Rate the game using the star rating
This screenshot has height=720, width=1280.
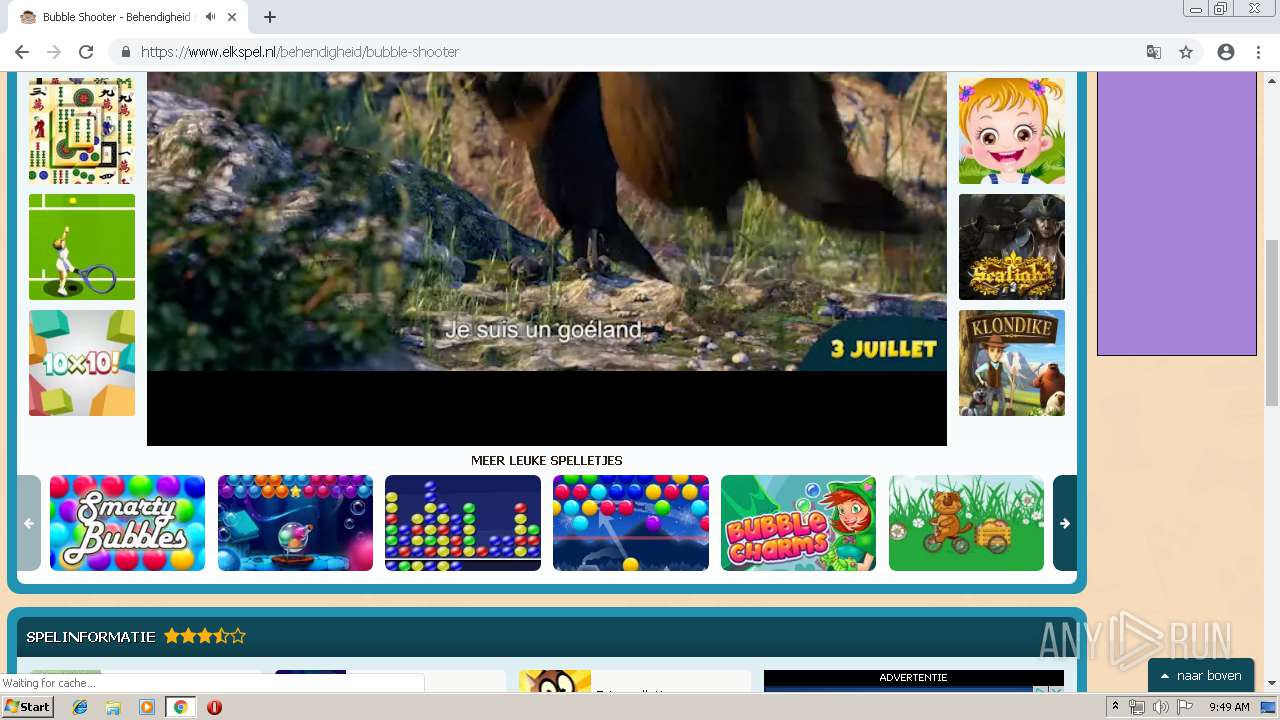(x=205, y=636)
